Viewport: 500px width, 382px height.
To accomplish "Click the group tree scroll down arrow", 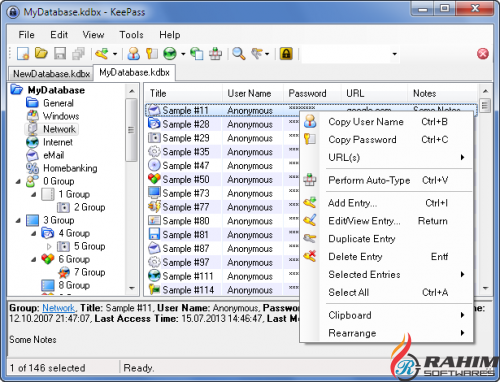I will tap(132, 288).
